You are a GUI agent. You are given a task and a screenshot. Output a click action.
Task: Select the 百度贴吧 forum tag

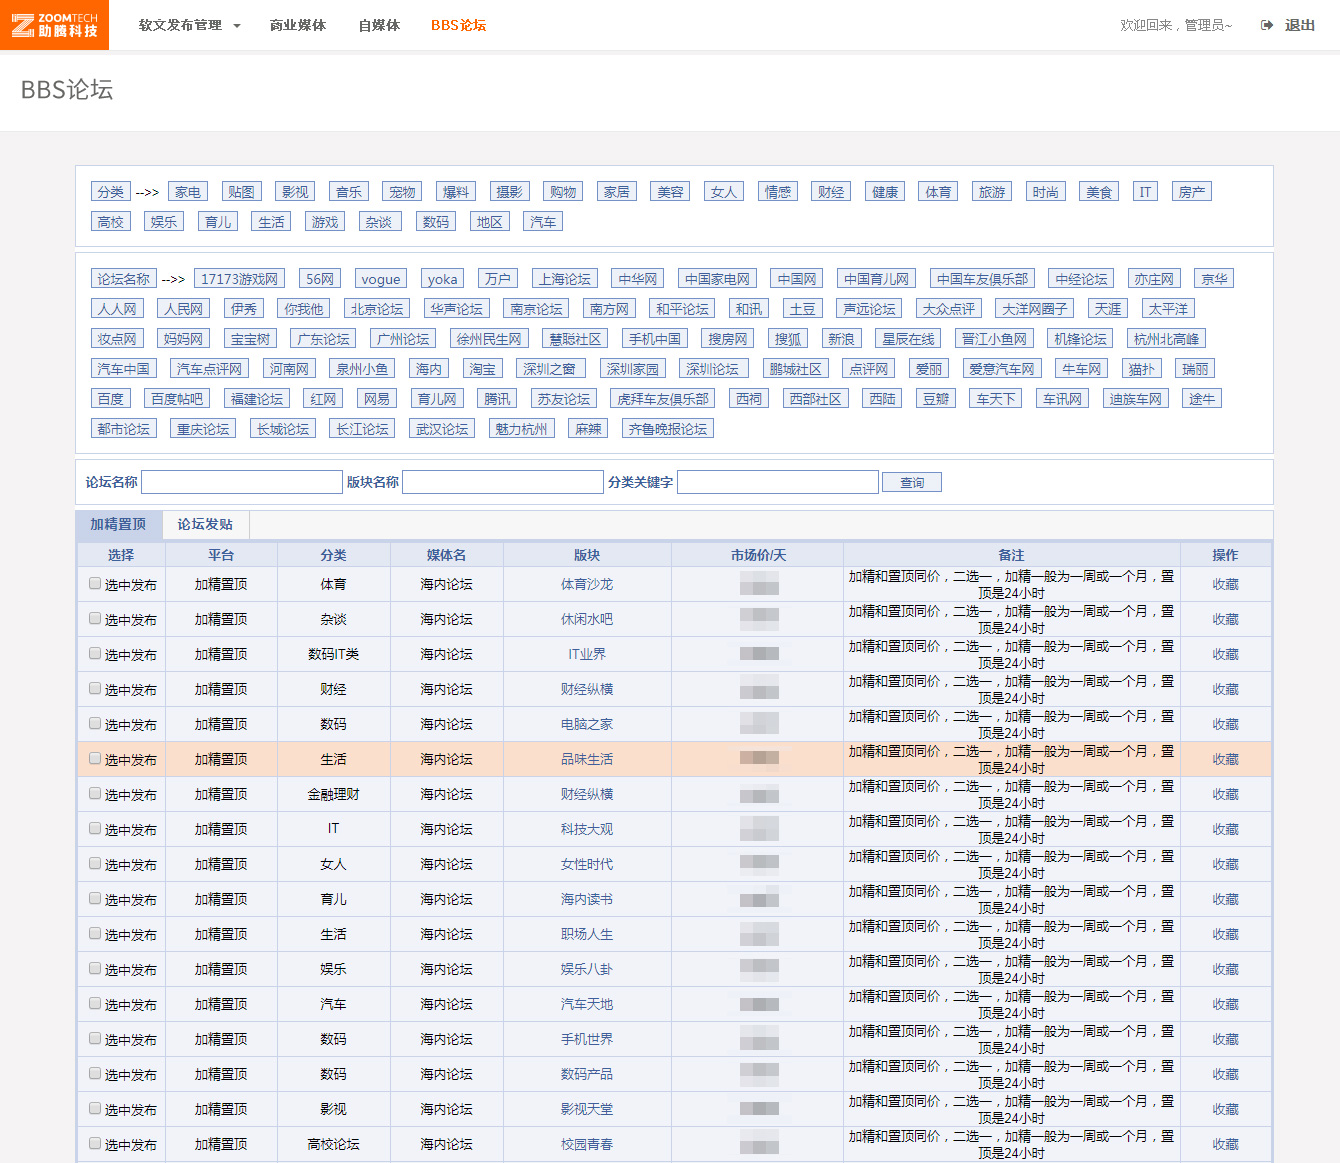point(177,399)
